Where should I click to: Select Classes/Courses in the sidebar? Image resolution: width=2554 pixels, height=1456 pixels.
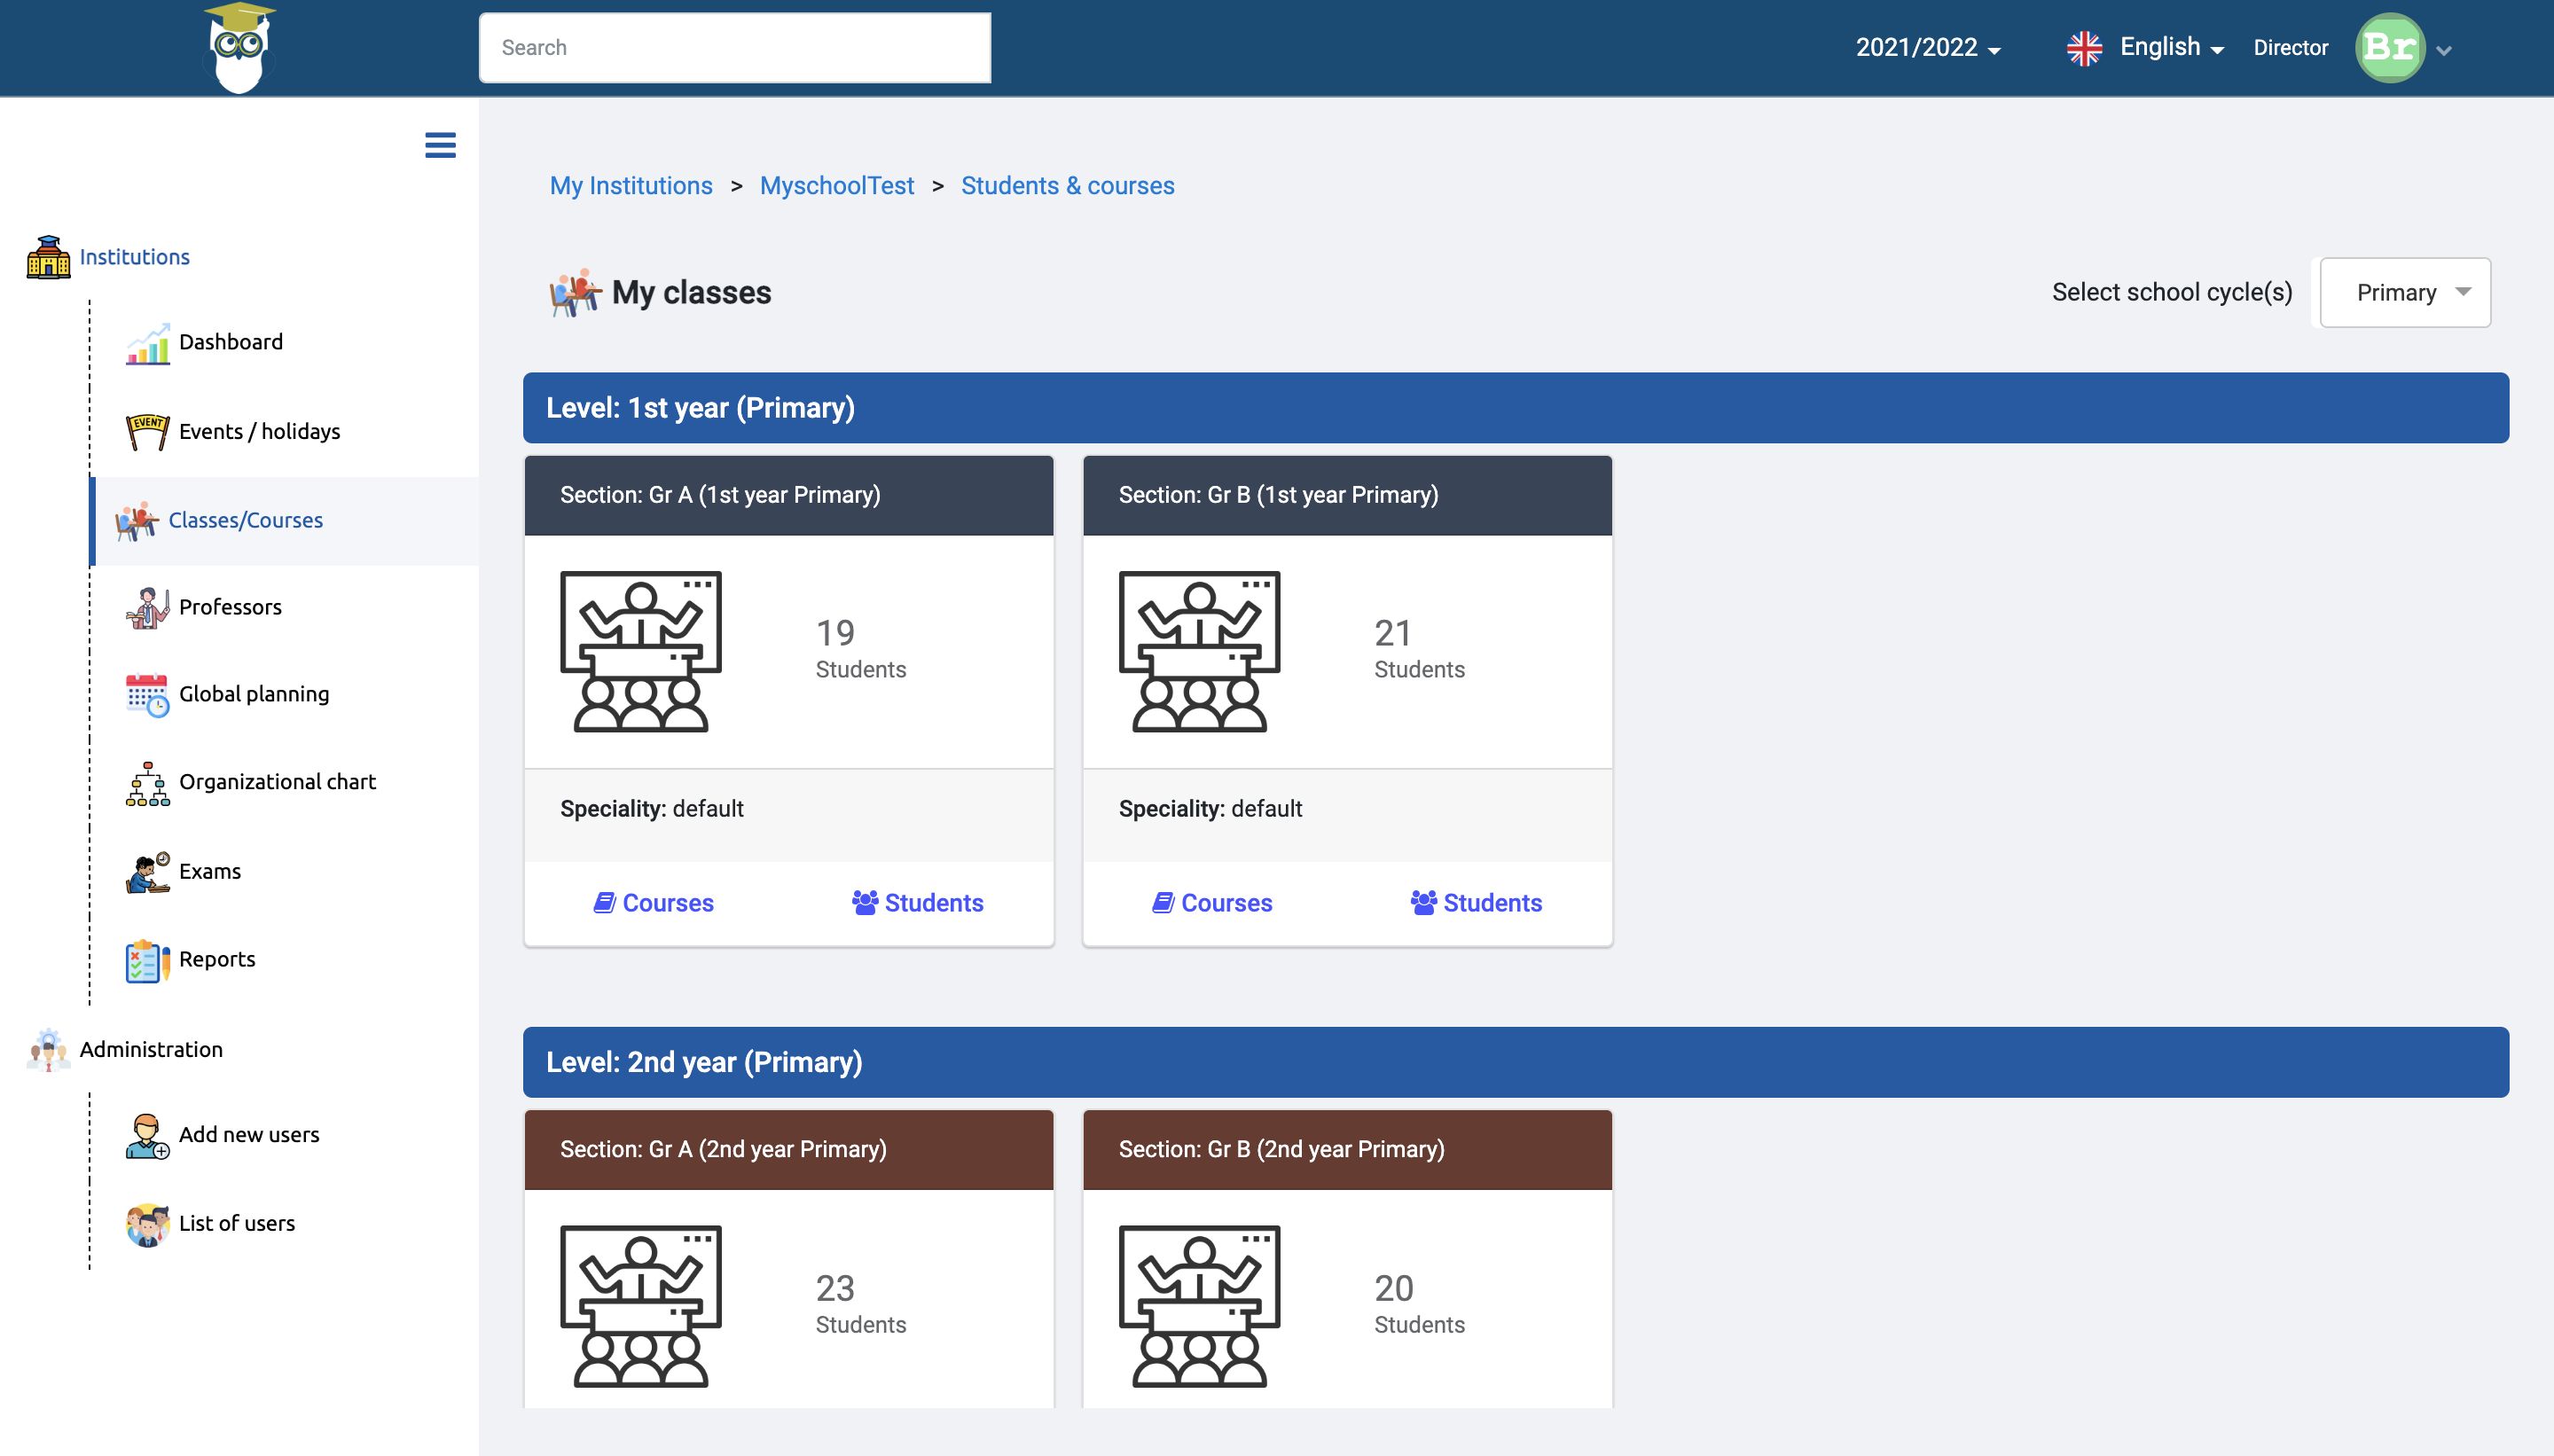(246, 520)
